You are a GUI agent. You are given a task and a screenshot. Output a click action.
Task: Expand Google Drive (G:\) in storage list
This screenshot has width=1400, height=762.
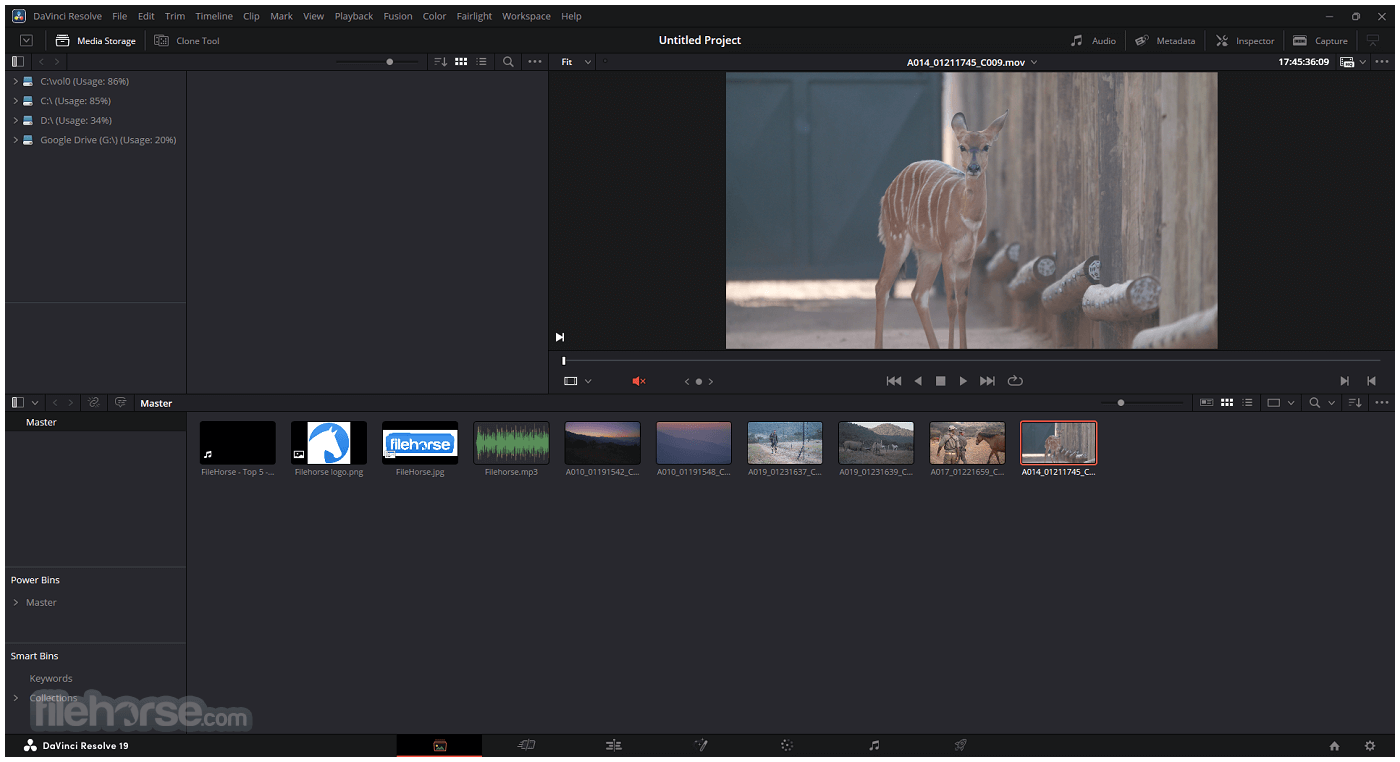tap(16, 140)
